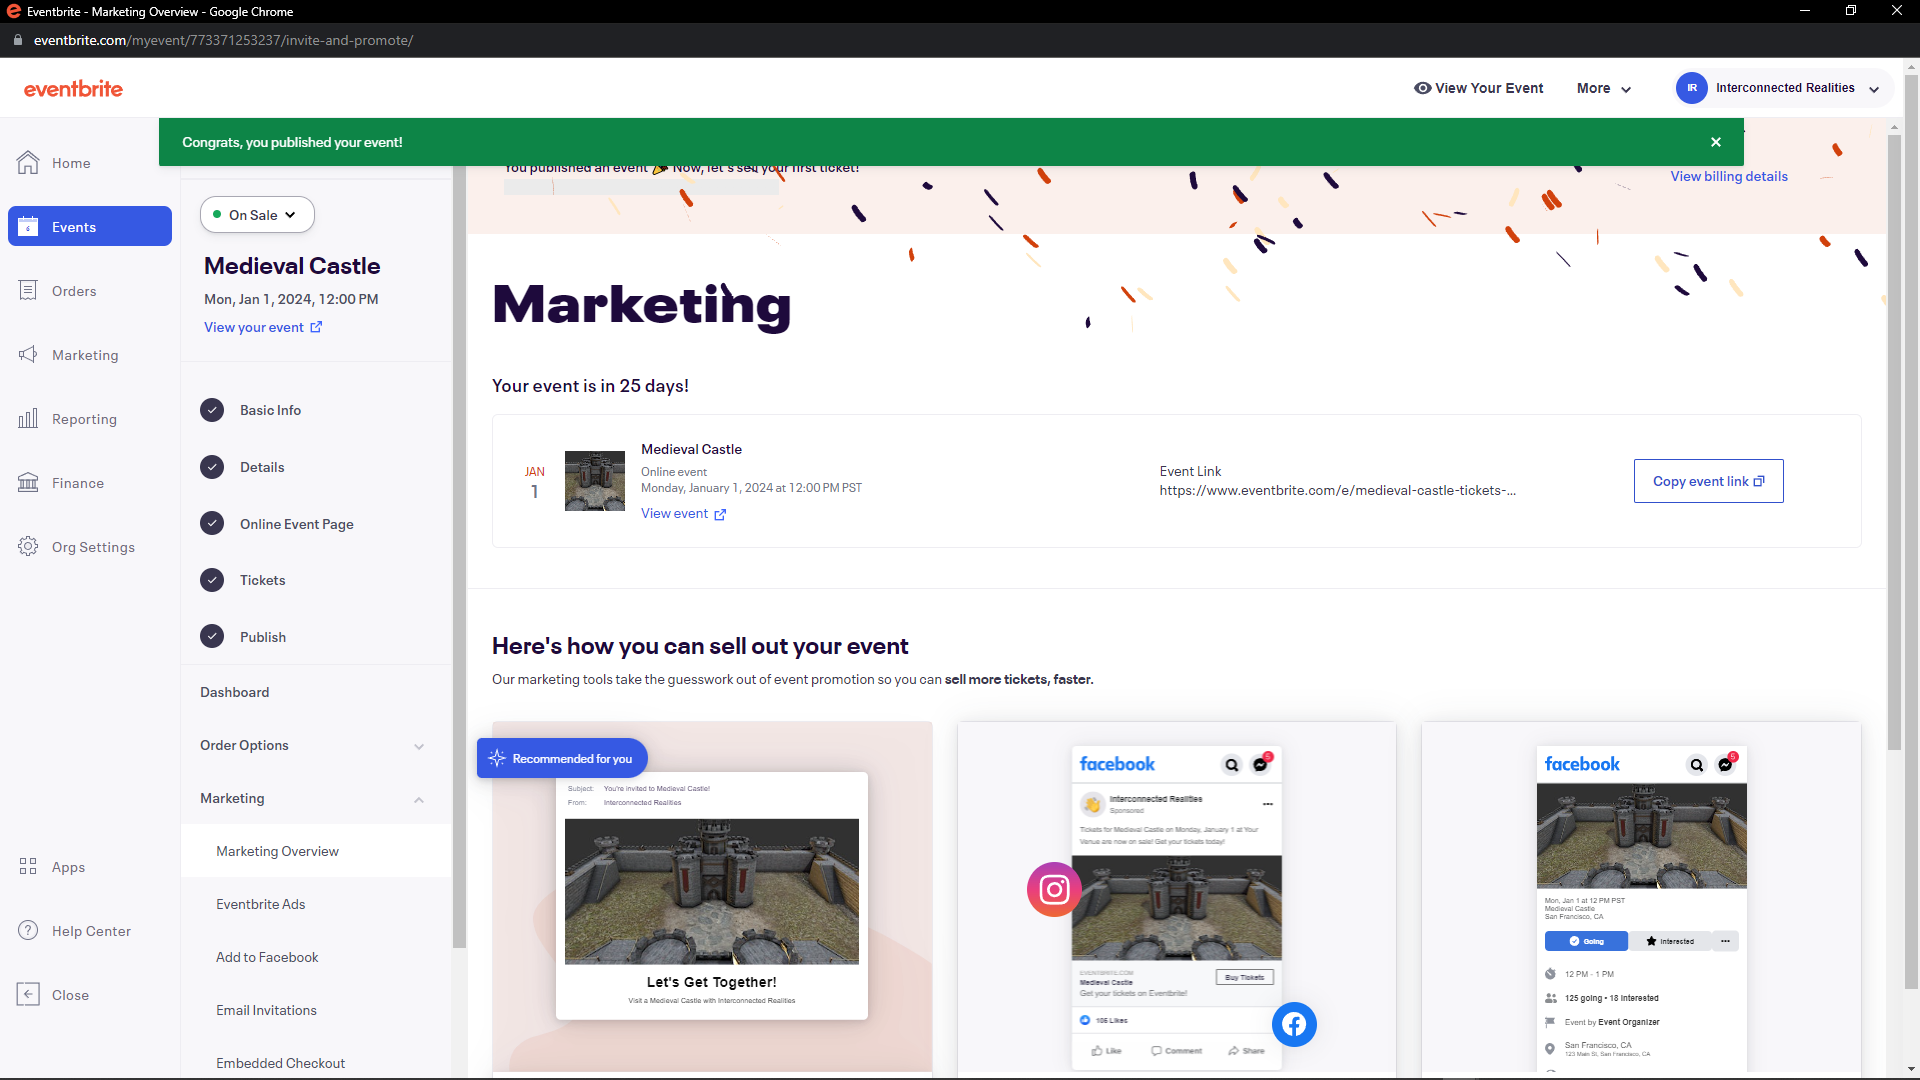The height and width of the screenshot is (1080, 1920).
Task: Click the Tickets step checkmark circle
Action: pyautogui.click(x=212, y=580)
